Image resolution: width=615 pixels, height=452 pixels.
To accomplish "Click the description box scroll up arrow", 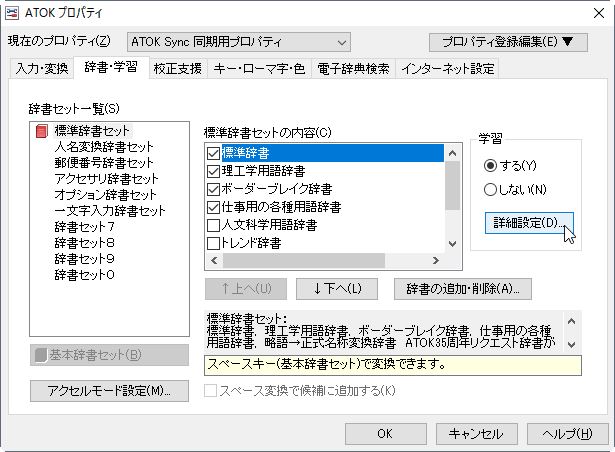I will click(571, 321).
